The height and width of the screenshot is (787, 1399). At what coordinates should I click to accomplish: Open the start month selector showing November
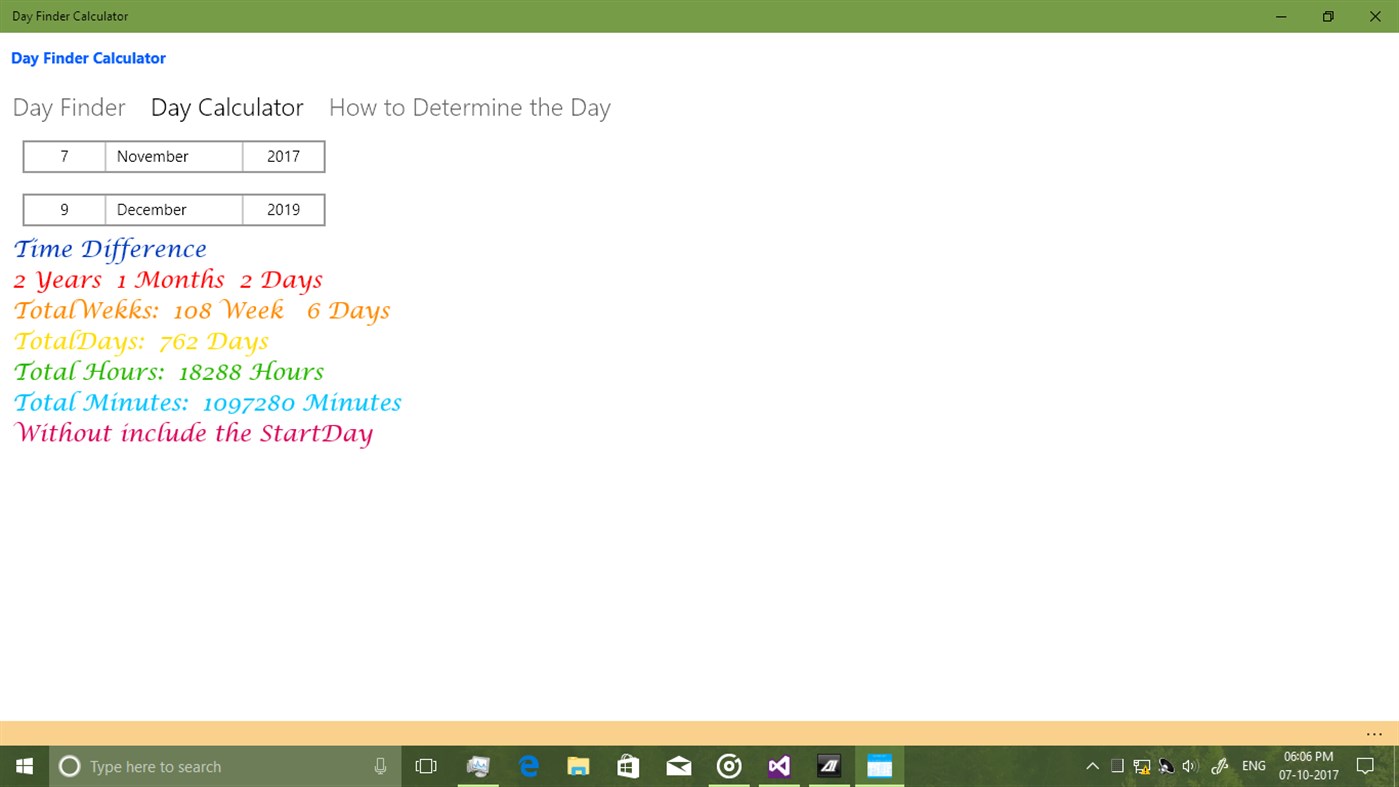click(x=173, y=156)
